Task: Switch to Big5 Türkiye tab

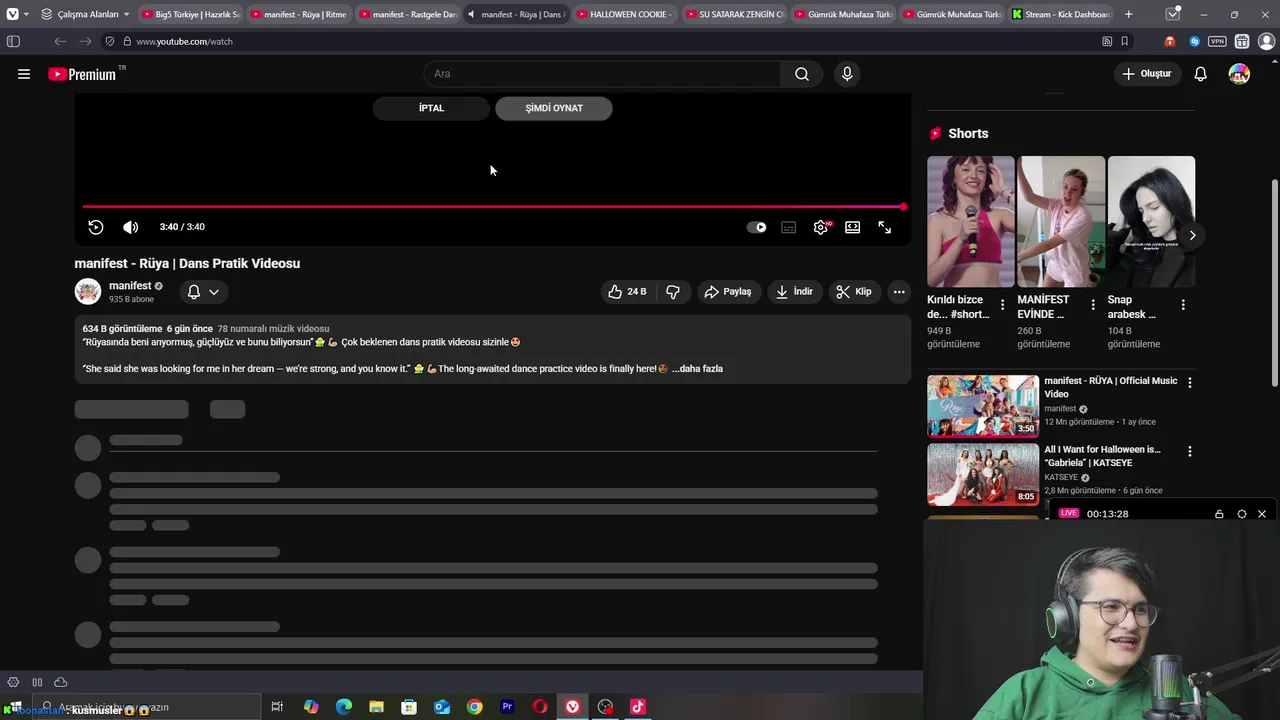Action: (x=190, y=14)
